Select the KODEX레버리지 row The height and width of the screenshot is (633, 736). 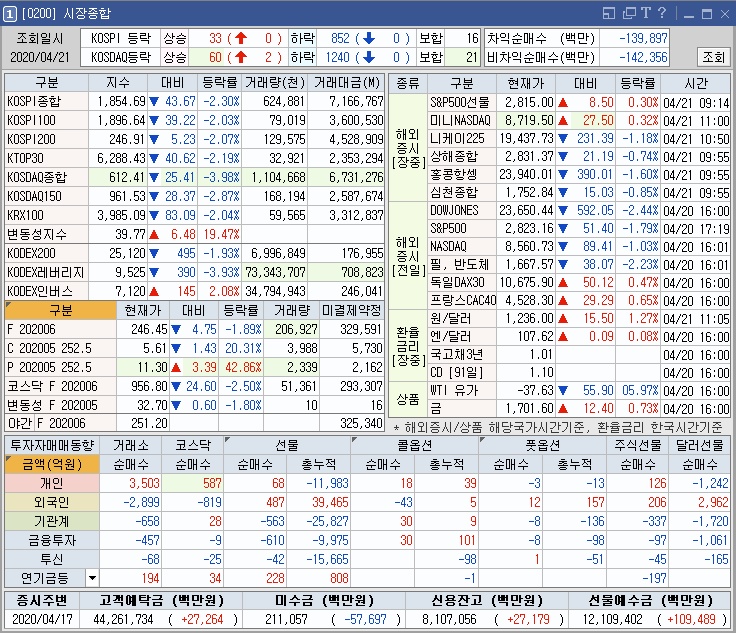pyautogui.click(x=195, y=272)
